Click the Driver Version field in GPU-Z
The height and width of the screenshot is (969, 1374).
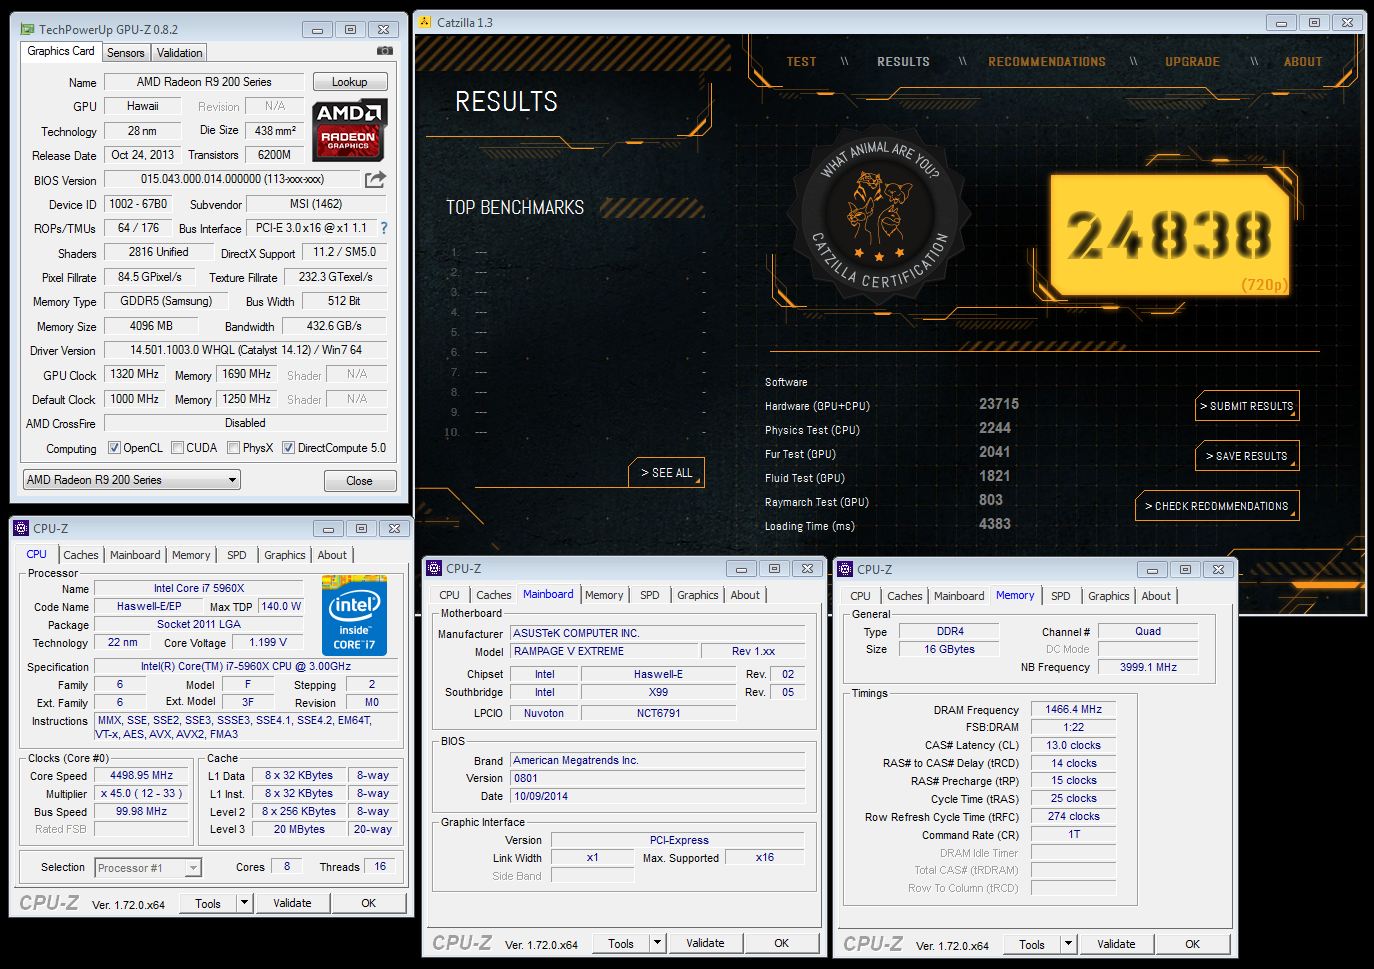(x=246, y=350)
